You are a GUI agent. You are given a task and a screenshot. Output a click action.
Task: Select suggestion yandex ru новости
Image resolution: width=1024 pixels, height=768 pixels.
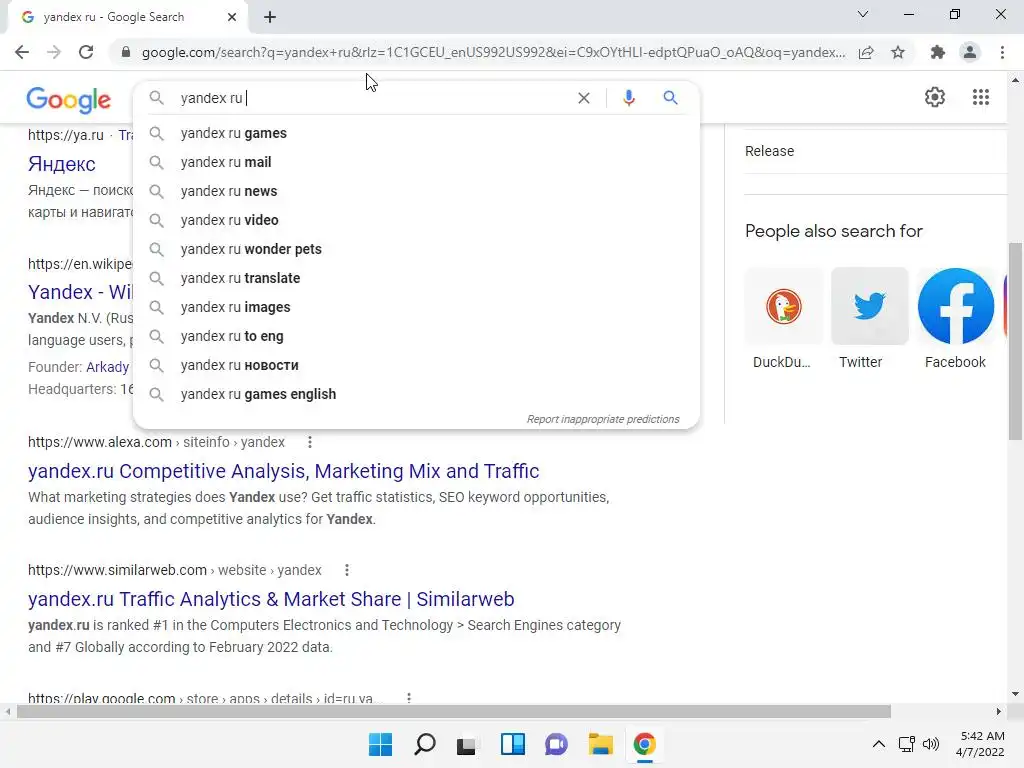(416, 365)
